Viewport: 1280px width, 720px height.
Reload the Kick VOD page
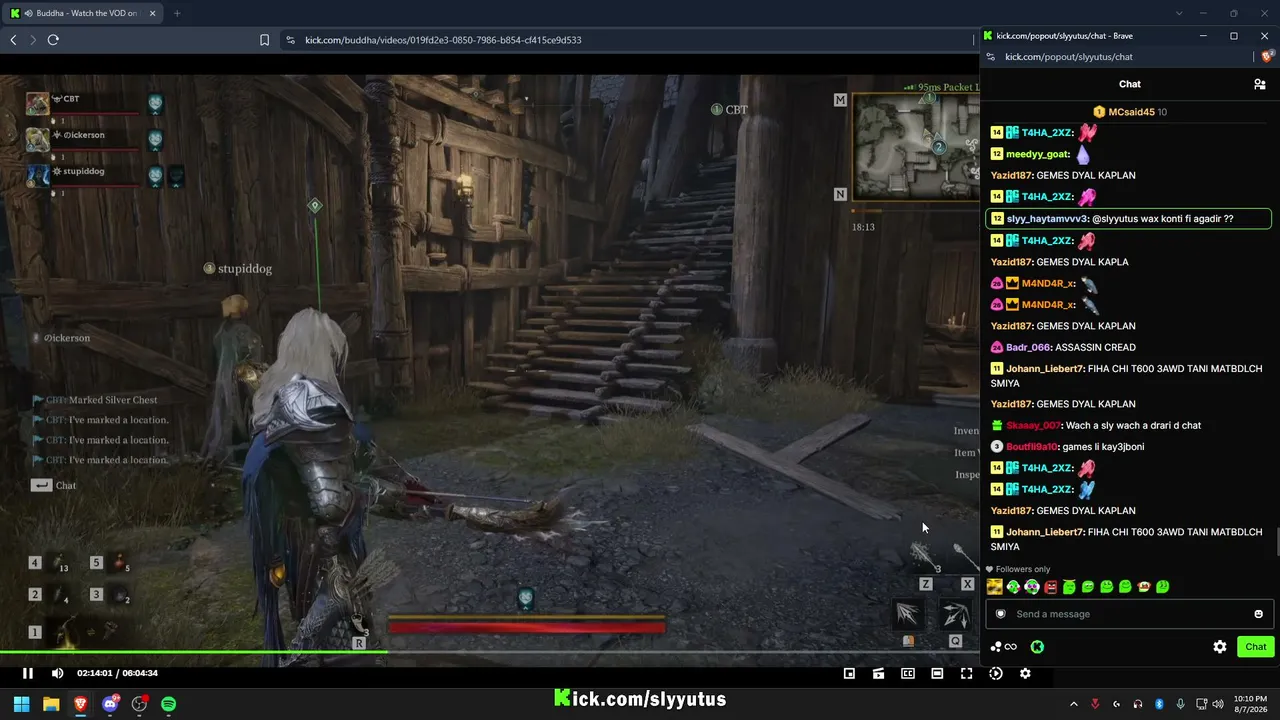53,40
